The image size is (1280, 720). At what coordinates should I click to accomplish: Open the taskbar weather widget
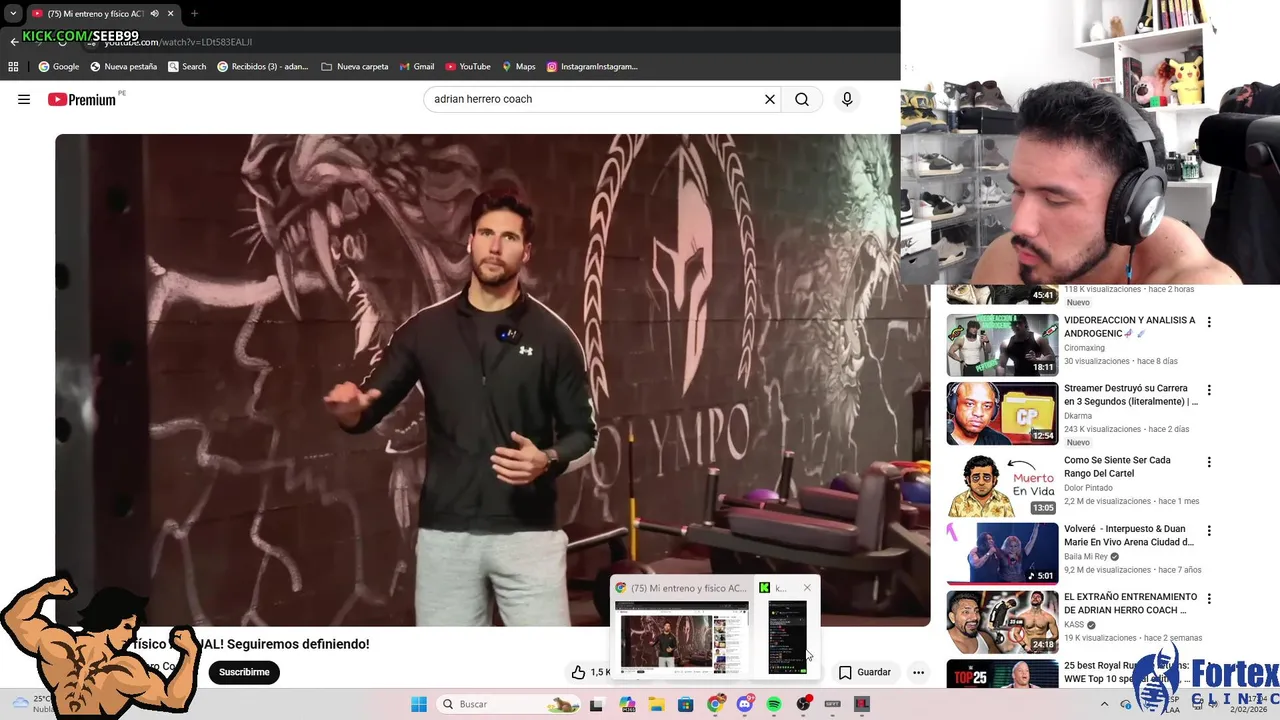point(32,704)
